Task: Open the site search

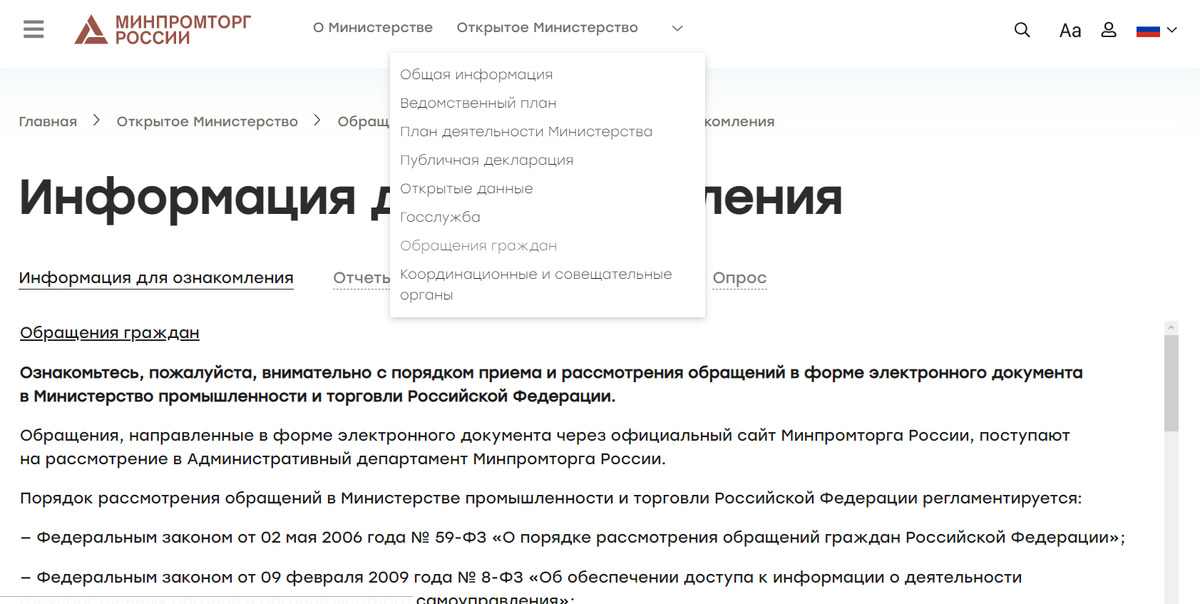Action: coord(1022,29)
